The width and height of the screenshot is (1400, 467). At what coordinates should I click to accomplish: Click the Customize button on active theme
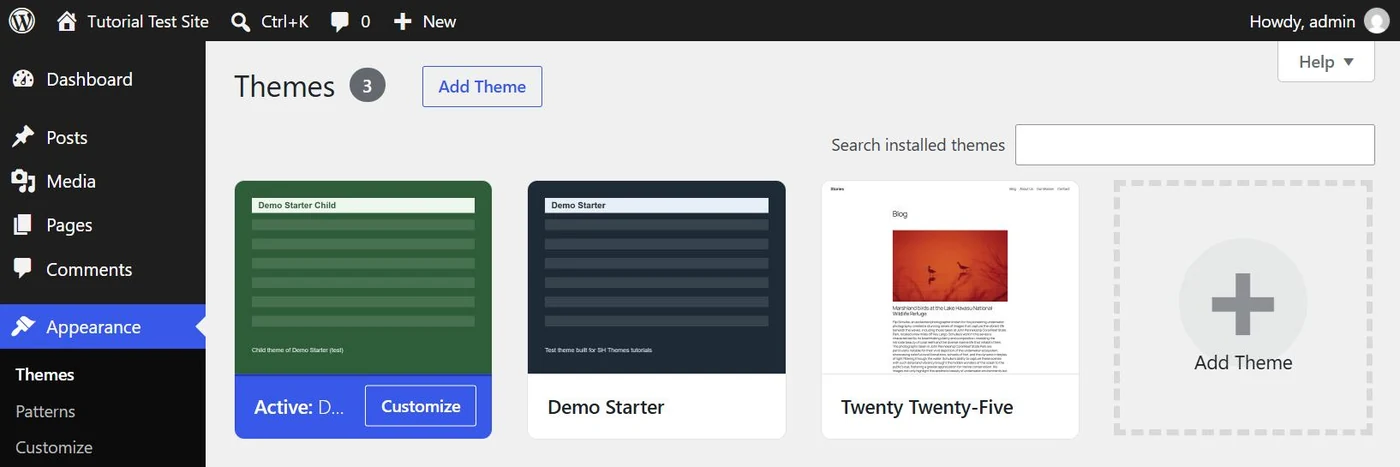point(421,406)
